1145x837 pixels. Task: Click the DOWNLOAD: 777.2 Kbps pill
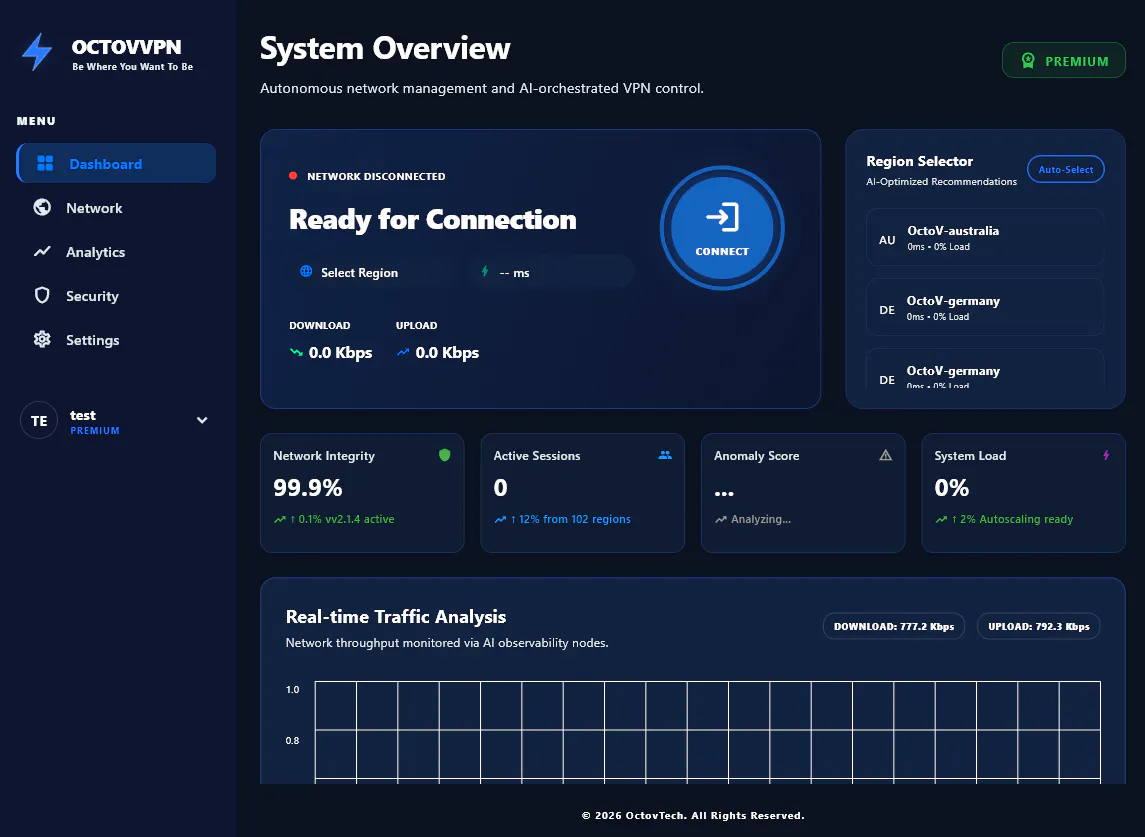pos(894,626)
